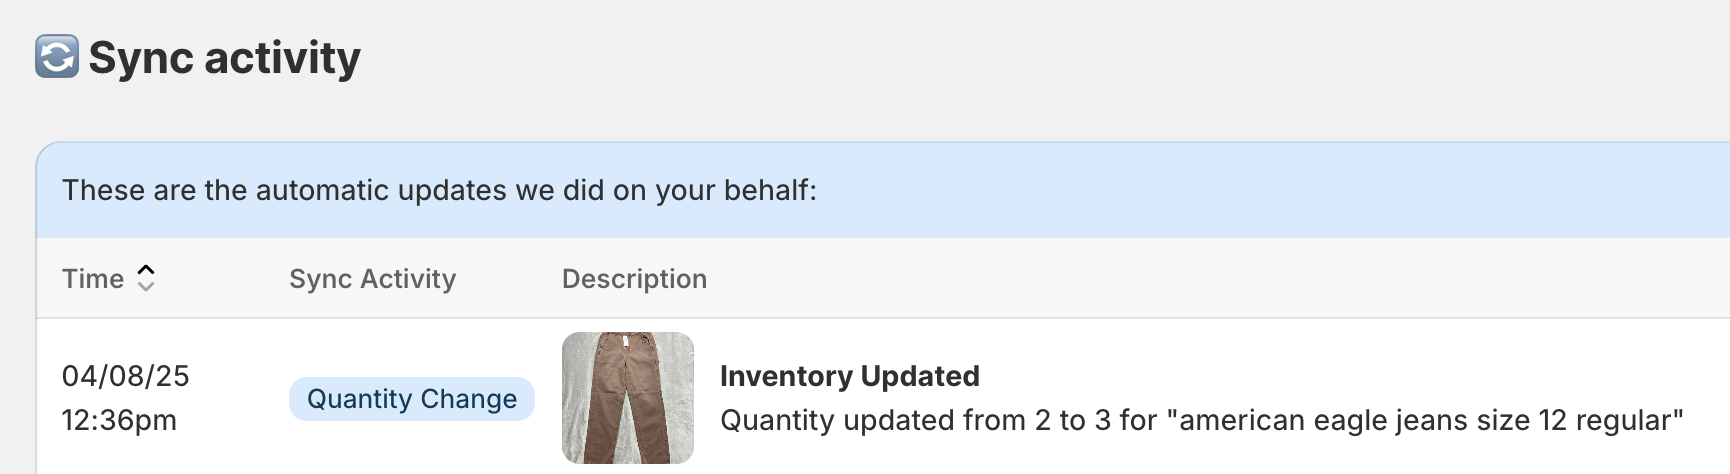Screen dimensions: 1730x474
Task: Click the american eagle jeans product name
Action: tap(1430, 421)
